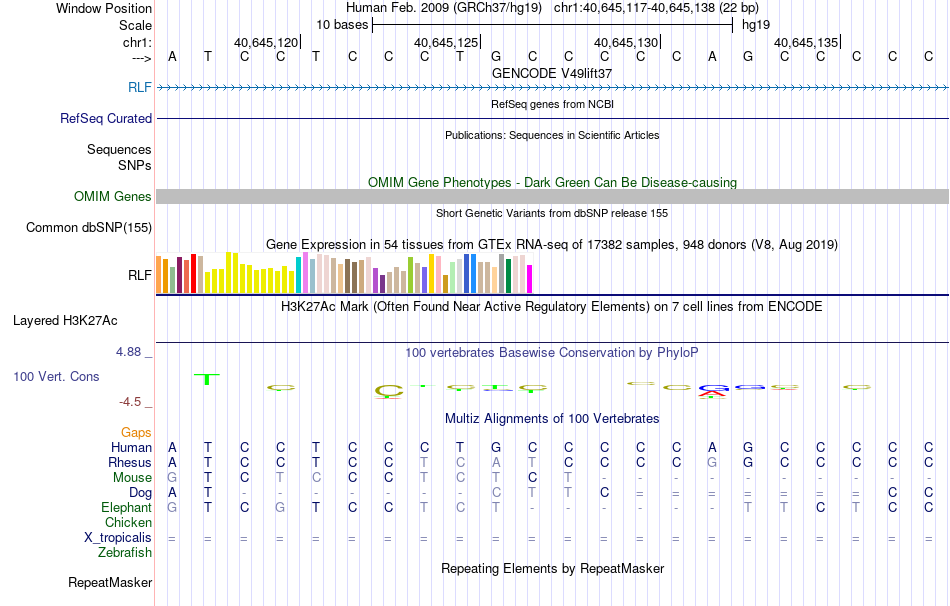Click the dark green bar in GTEx chart
Screen dimensions: 950x606
[508, 276]
